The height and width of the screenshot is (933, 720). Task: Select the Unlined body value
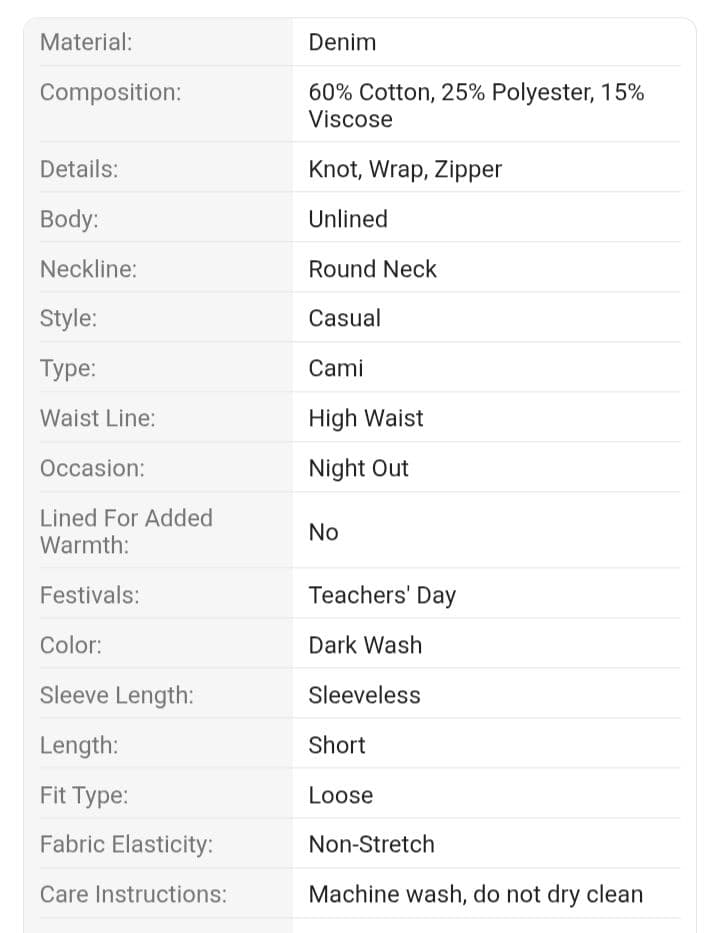(348, 219)
